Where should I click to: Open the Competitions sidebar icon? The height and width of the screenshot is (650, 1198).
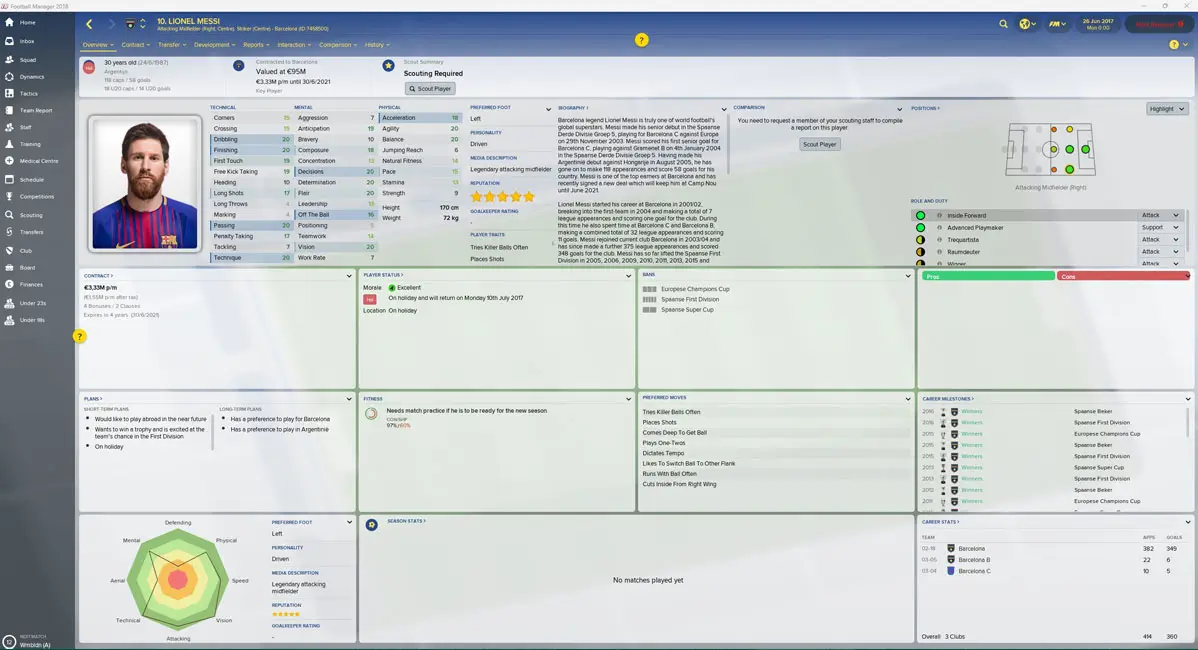click(x=9, y=196)
